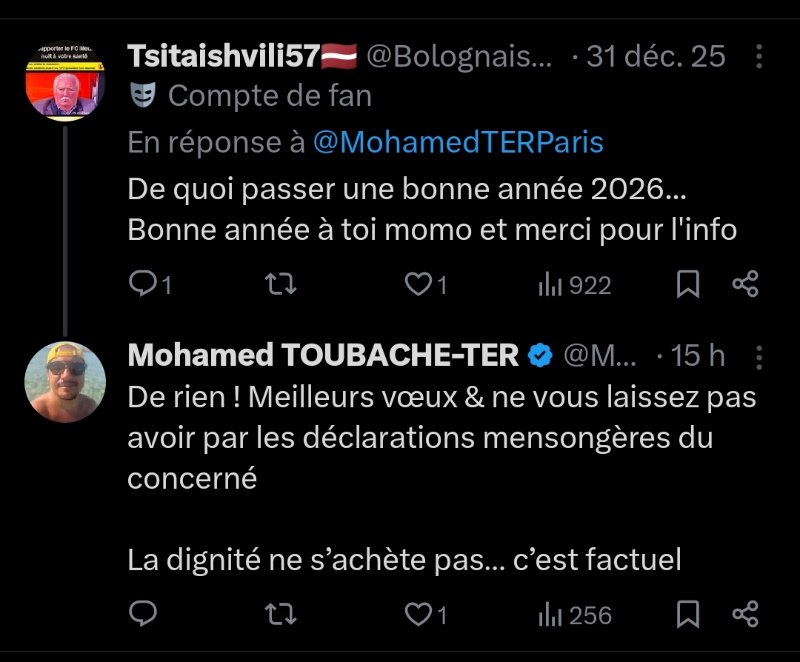Click Mohamed TOUBACHE-TER's profile avatar
800x662 pixels.
pos(66,381)
